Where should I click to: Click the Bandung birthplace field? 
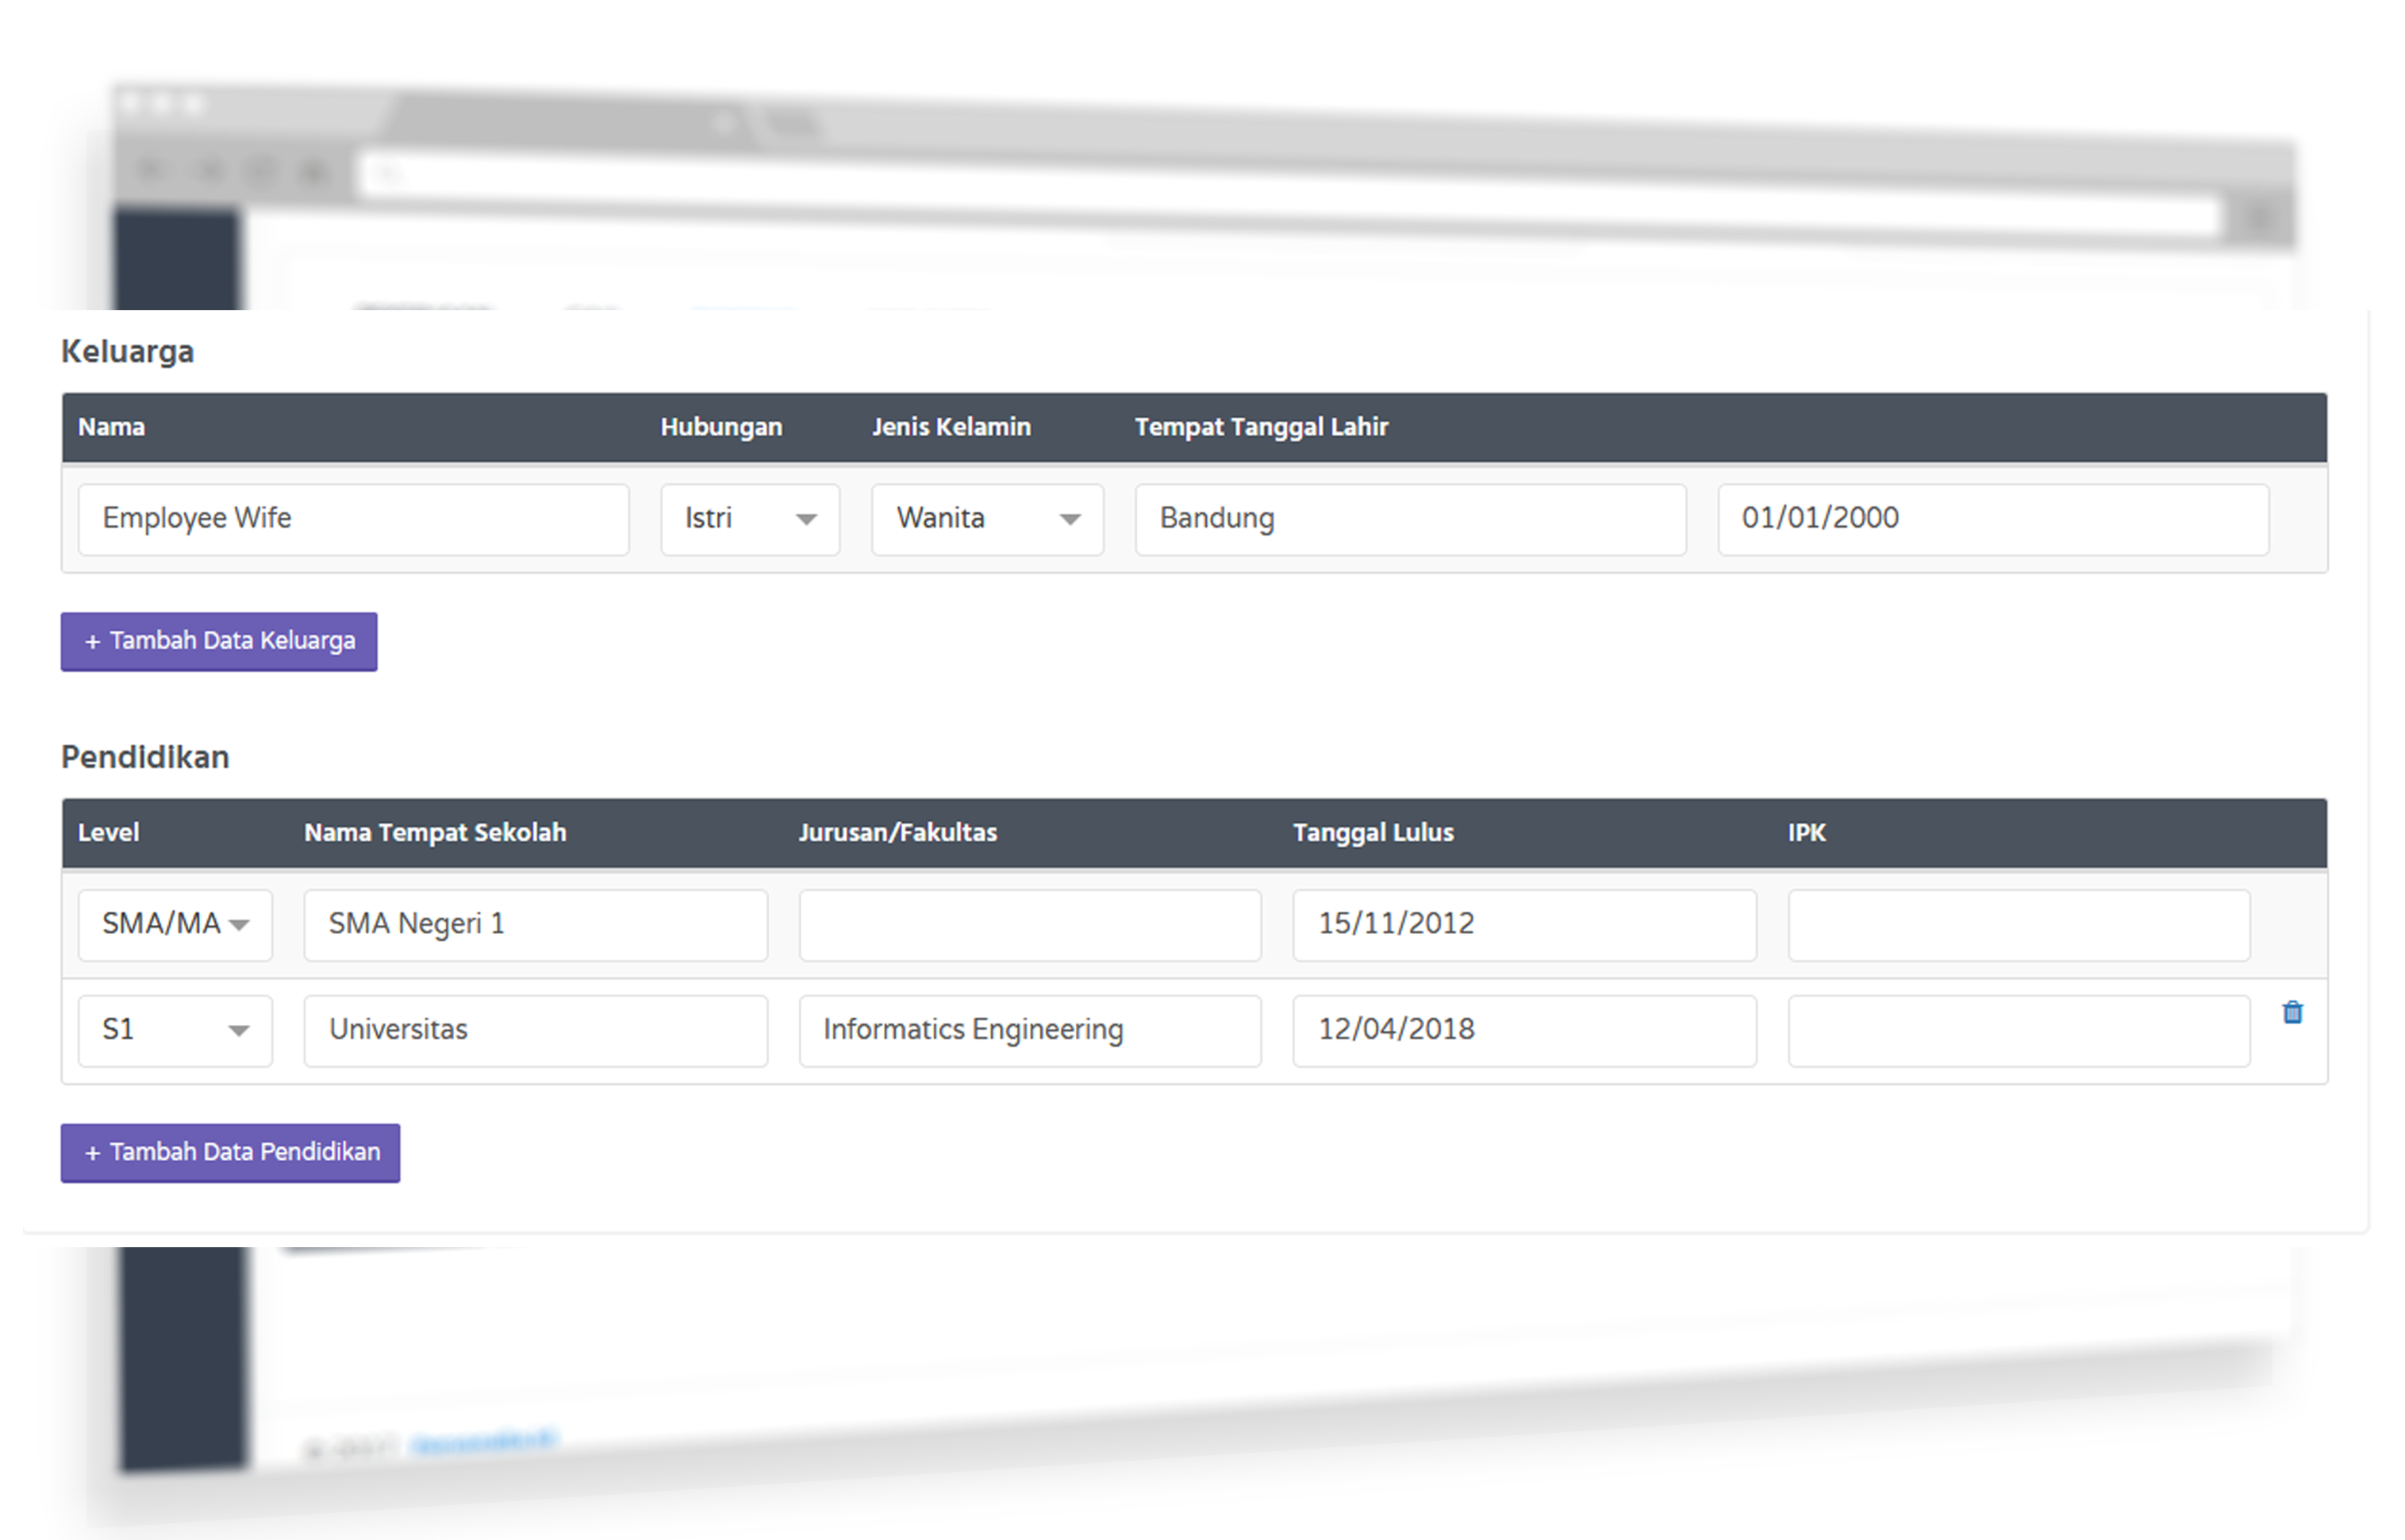click(1410, 519)
